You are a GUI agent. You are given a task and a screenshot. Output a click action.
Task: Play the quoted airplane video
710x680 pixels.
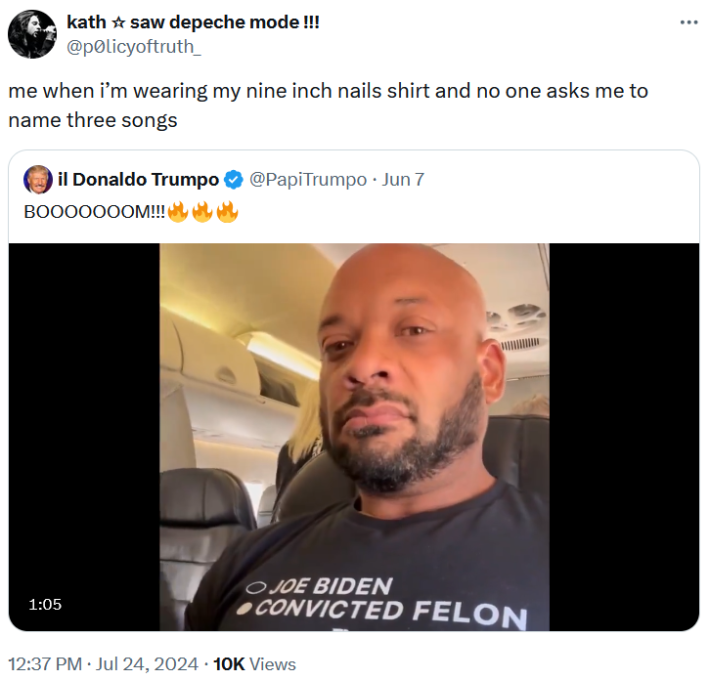354,437
